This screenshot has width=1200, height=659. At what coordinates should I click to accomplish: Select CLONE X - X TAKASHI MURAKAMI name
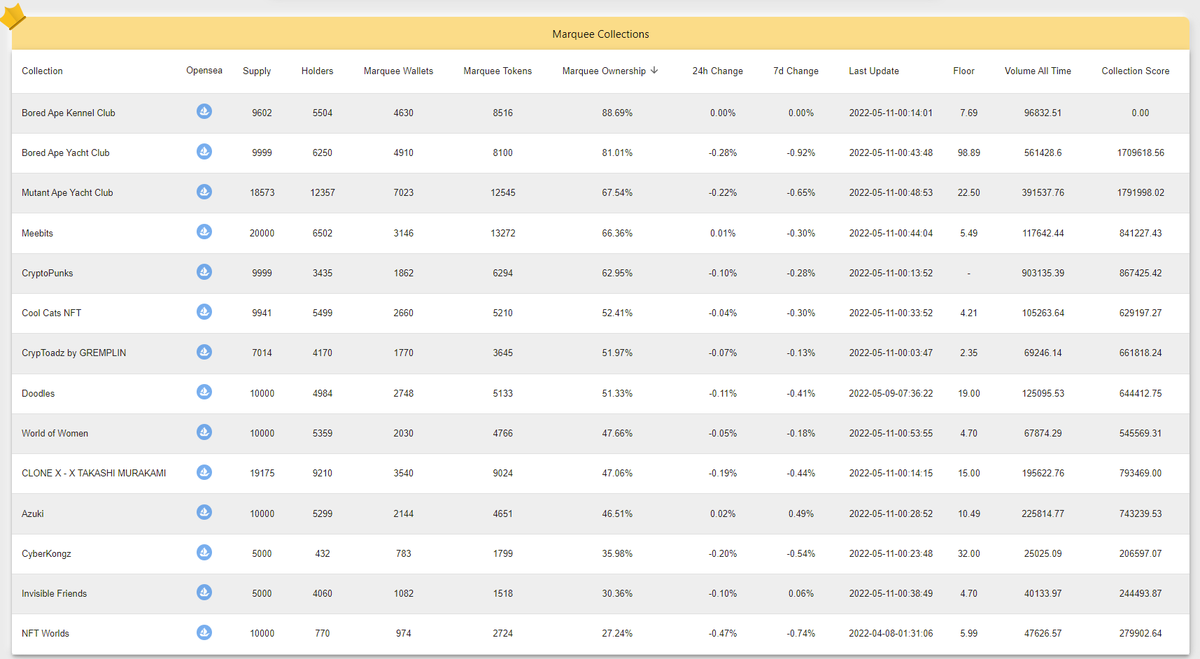(x=94, y=473)
